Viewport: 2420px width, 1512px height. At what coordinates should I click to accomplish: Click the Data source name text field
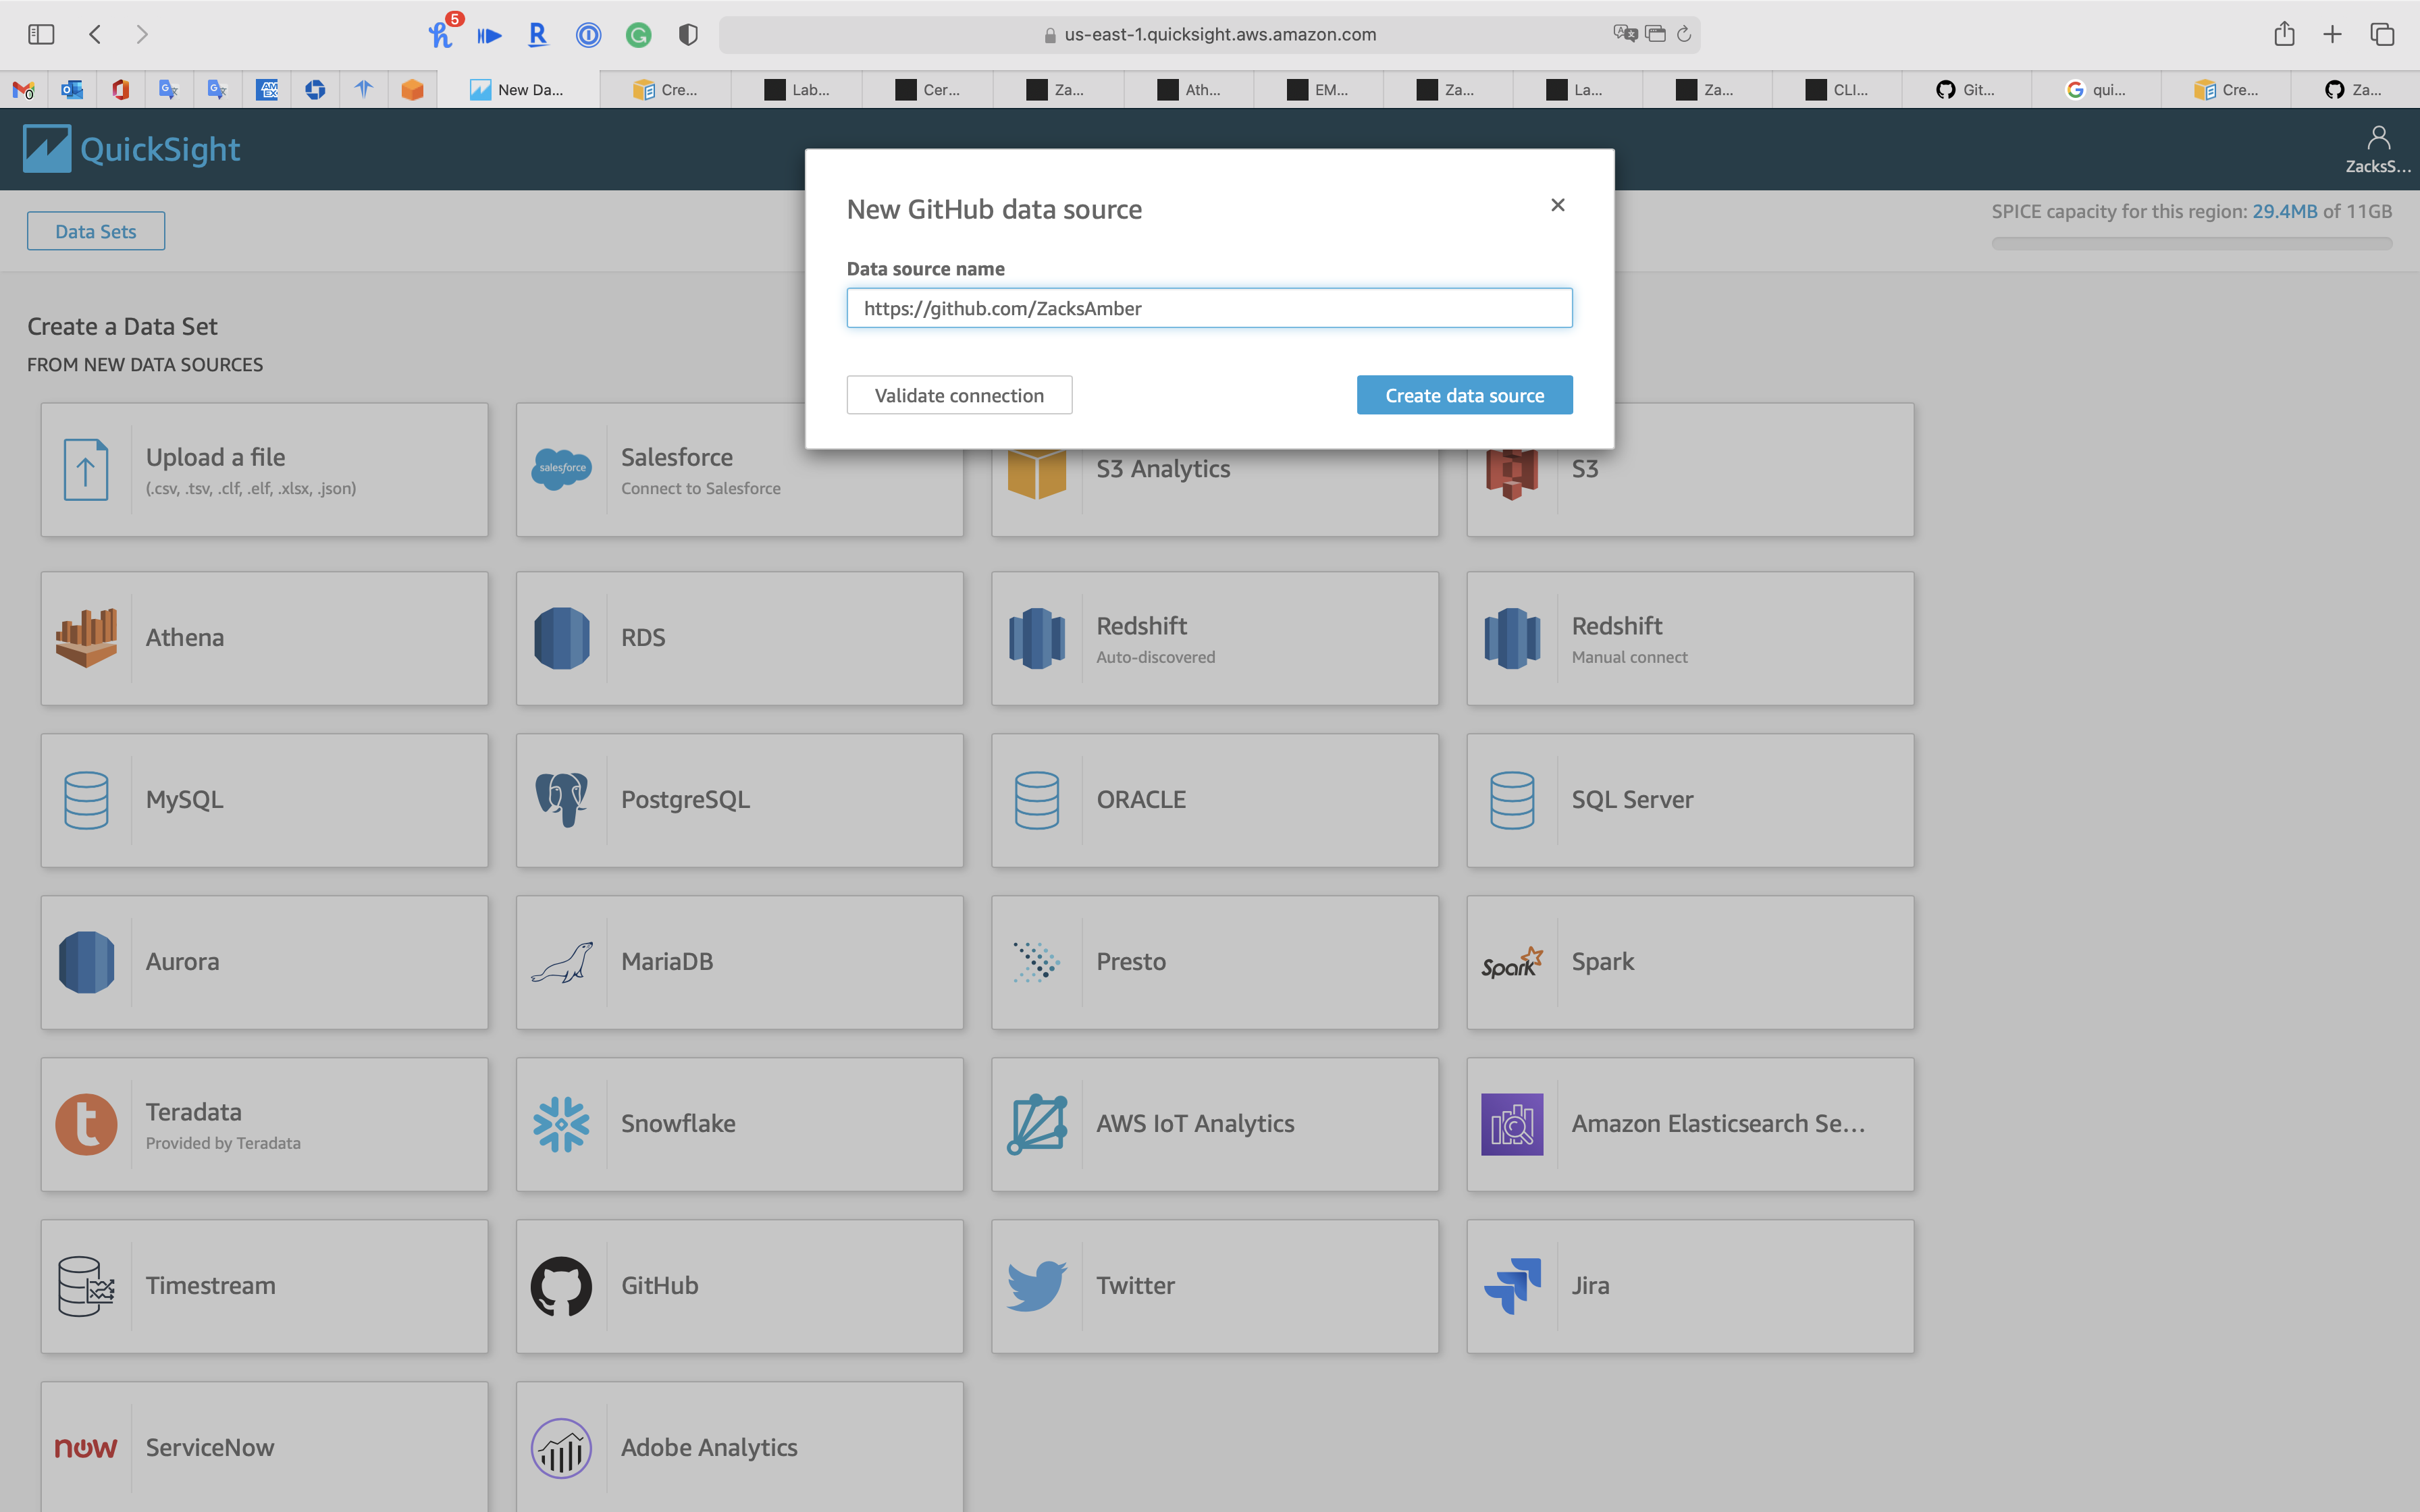1209,308
